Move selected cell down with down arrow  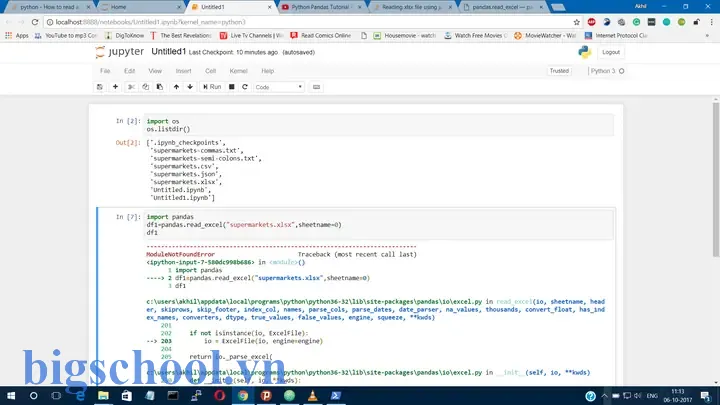pos(190,87)
